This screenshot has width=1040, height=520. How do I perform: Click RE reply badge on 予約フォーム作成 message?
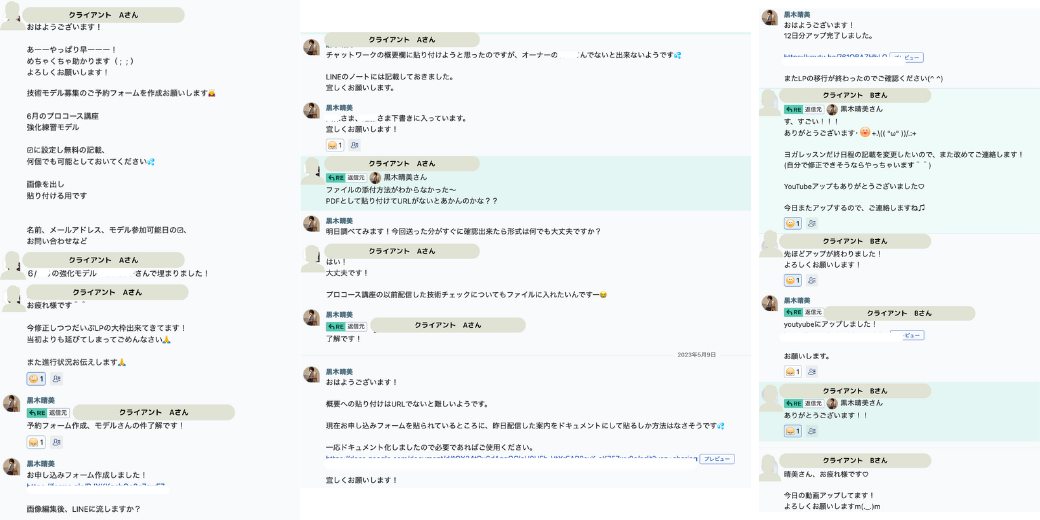[36, 413]
